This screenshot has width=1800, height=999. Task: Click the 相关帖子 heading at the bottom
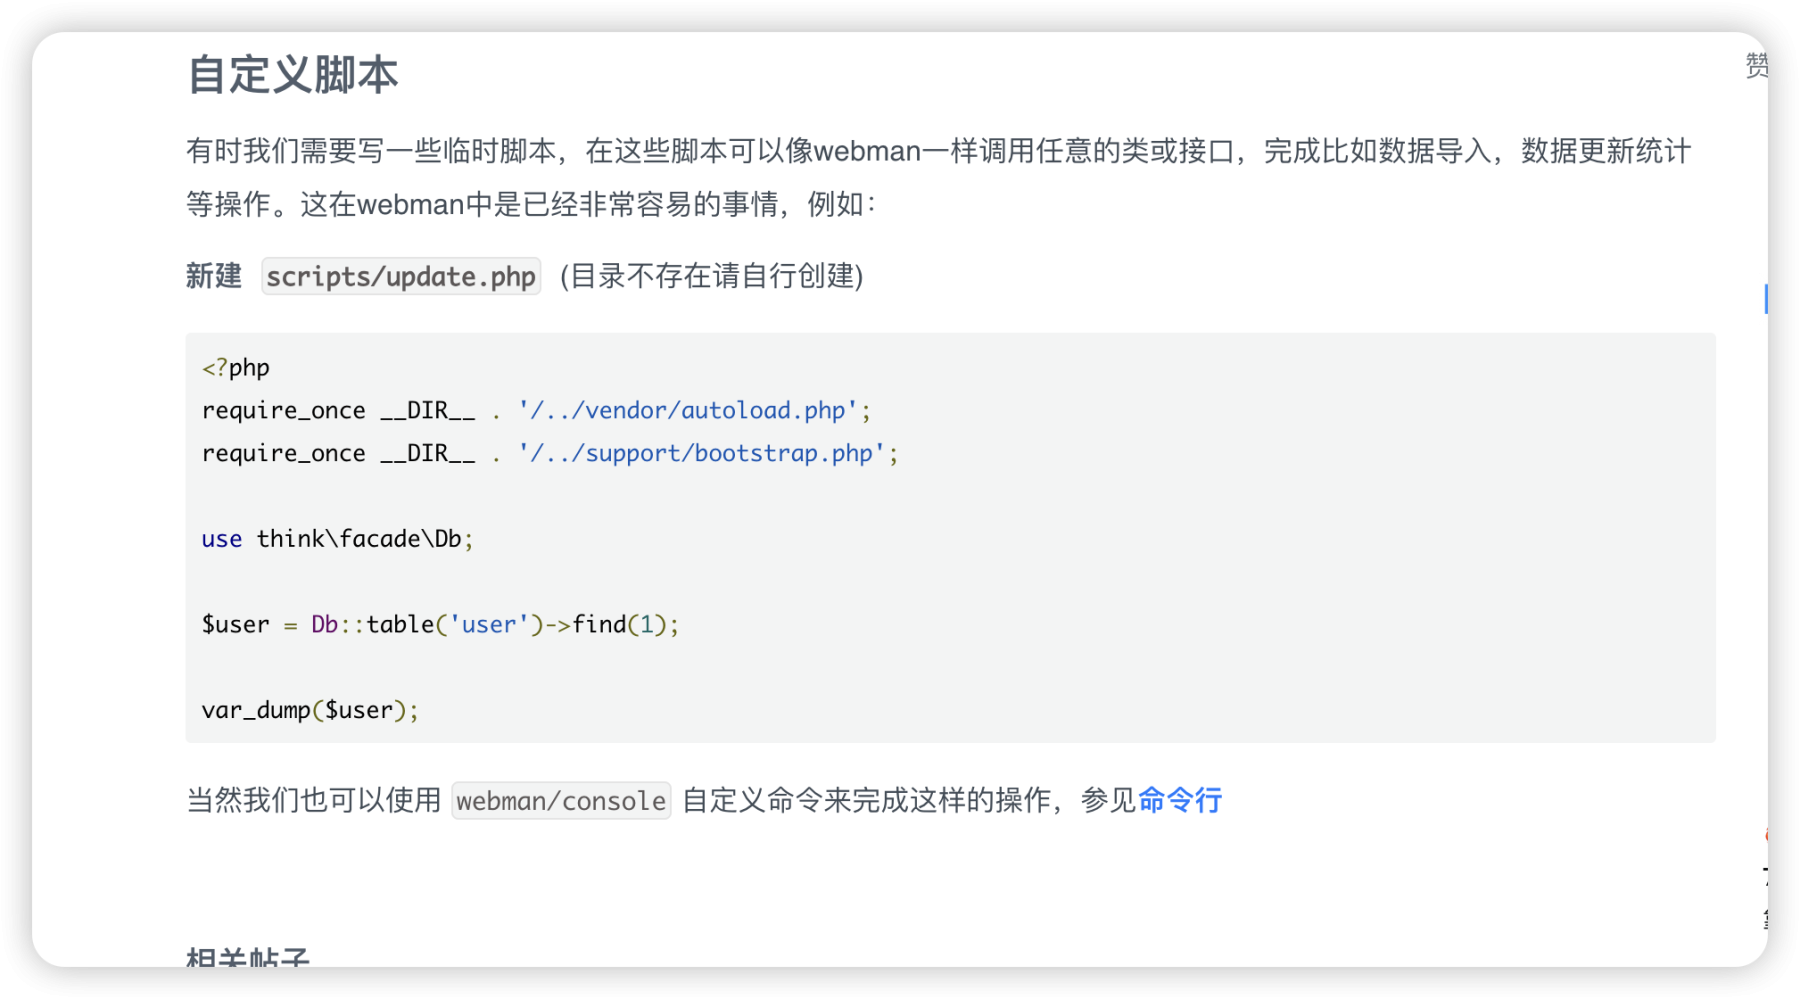pos(248,957)
